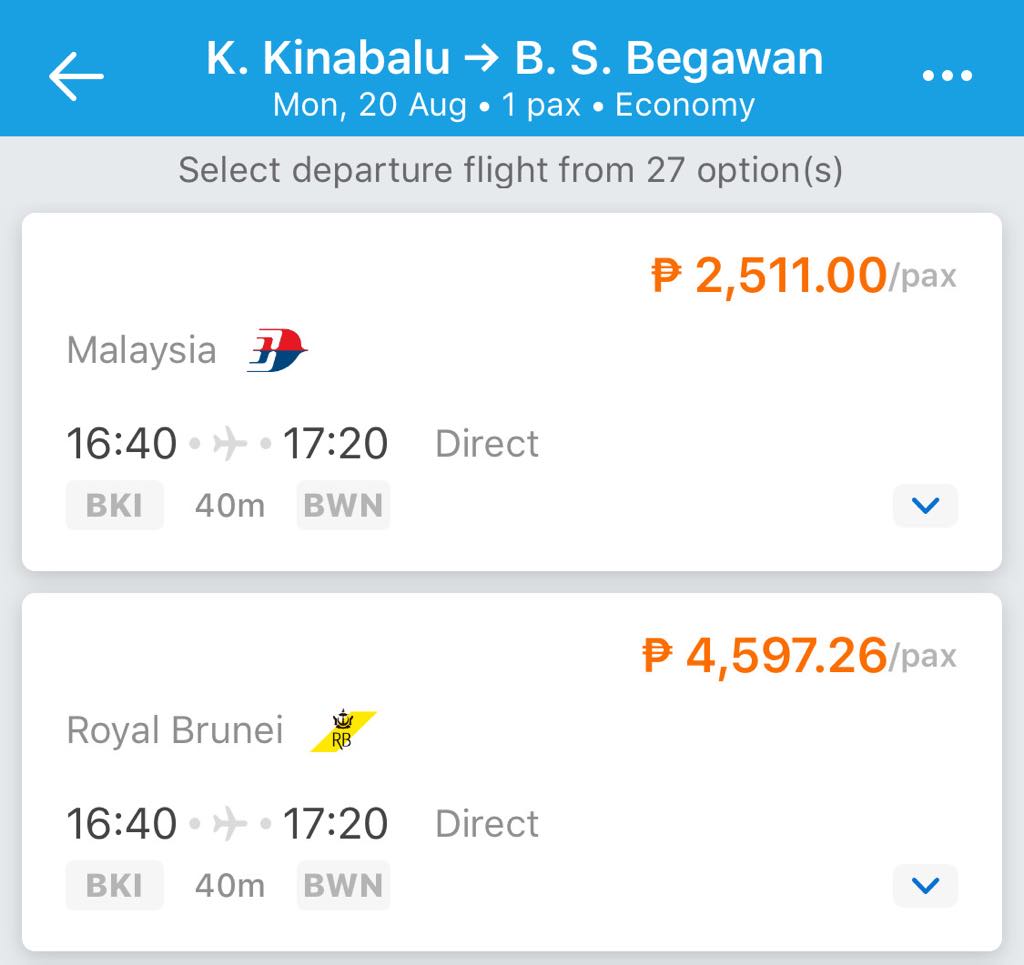Click the BWN tag on Royal Brunei flight
This screenshot has width=1024, height=965.
click(x=343, y=886)
